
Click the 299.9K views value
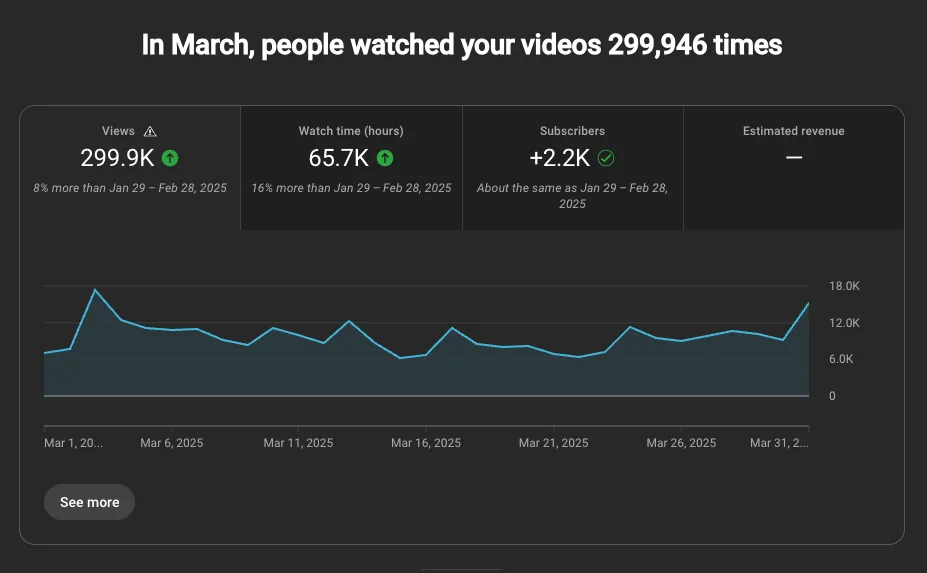[117, 158]
